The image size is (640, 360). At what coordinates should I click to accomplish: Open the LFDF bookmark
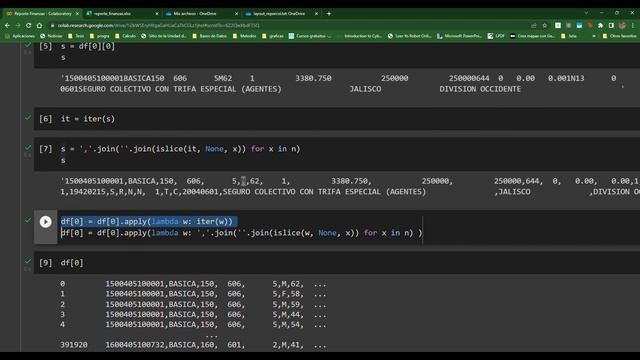pos(496,36)
